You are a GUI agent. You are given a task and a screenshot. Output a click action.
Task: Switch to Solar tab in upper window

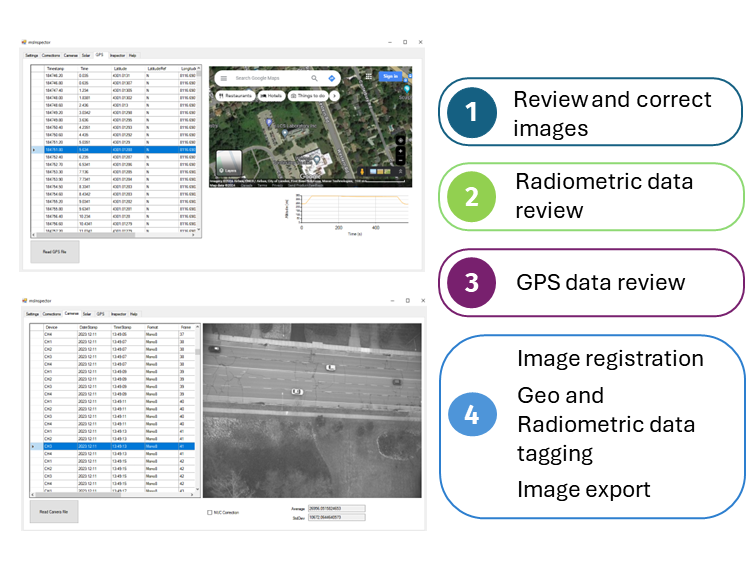86,56
